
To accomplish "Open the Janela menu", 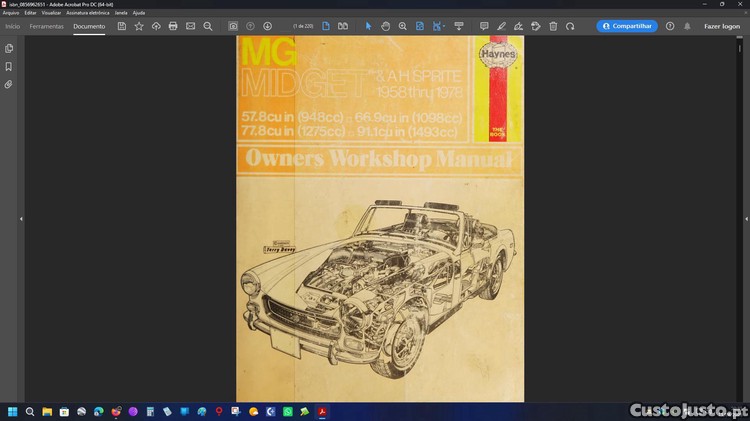I will click(121, 13).
